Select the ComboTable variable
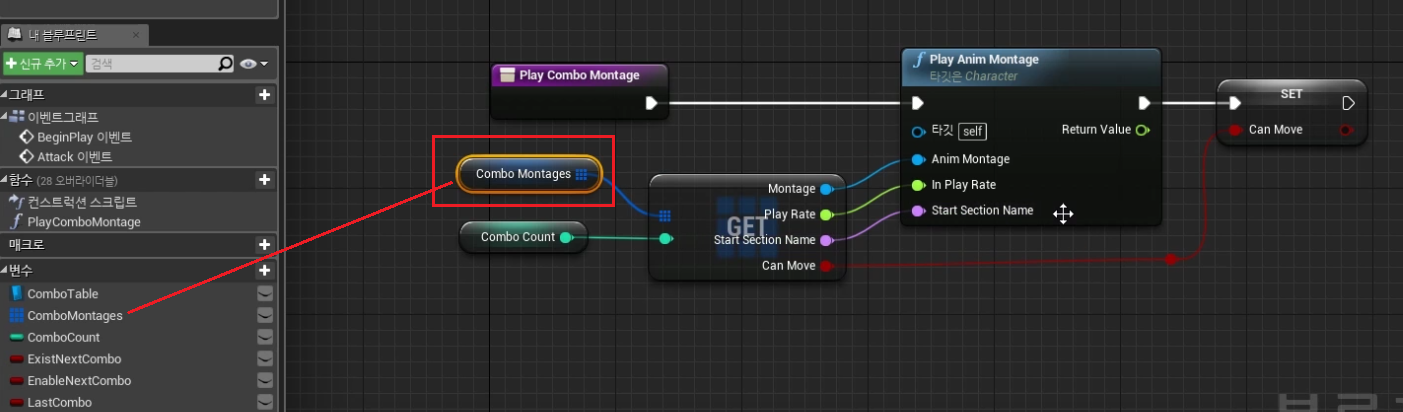1403x412 pixels. point(62,294)
